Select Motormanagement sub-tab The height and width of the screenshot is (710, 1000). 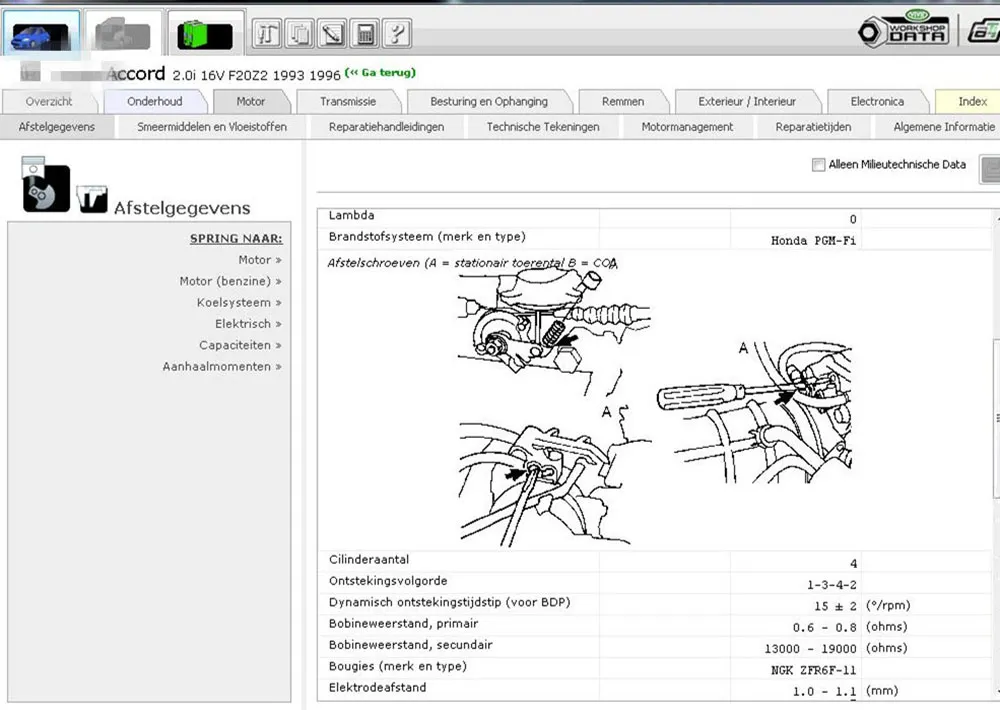click(687, 127)
